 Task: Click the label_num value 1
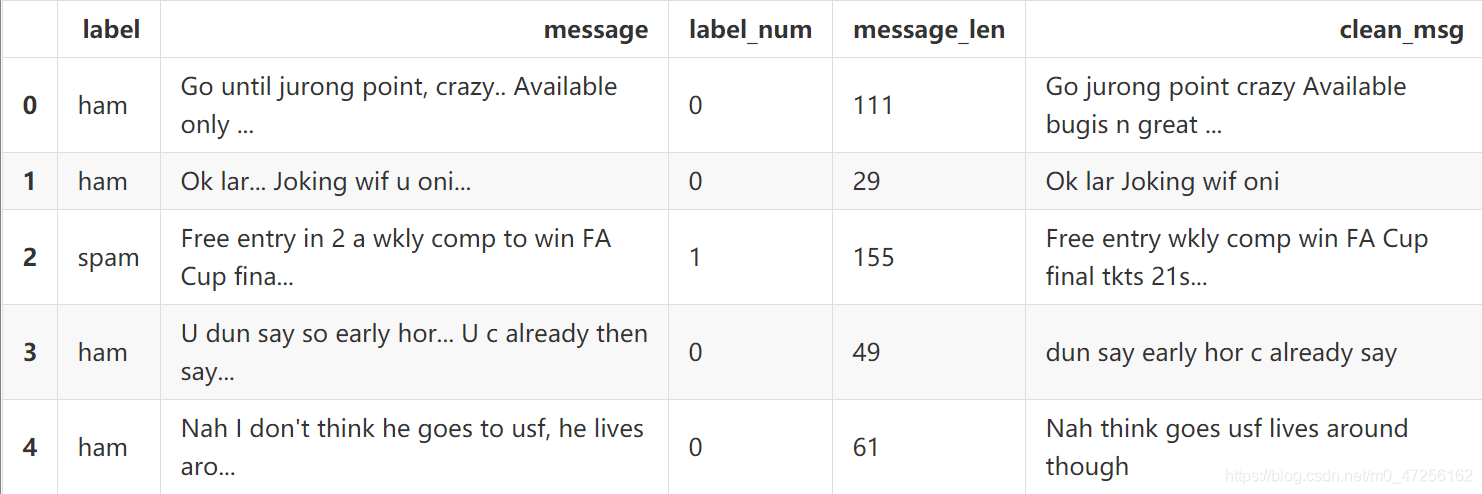[x=695, y=257]
